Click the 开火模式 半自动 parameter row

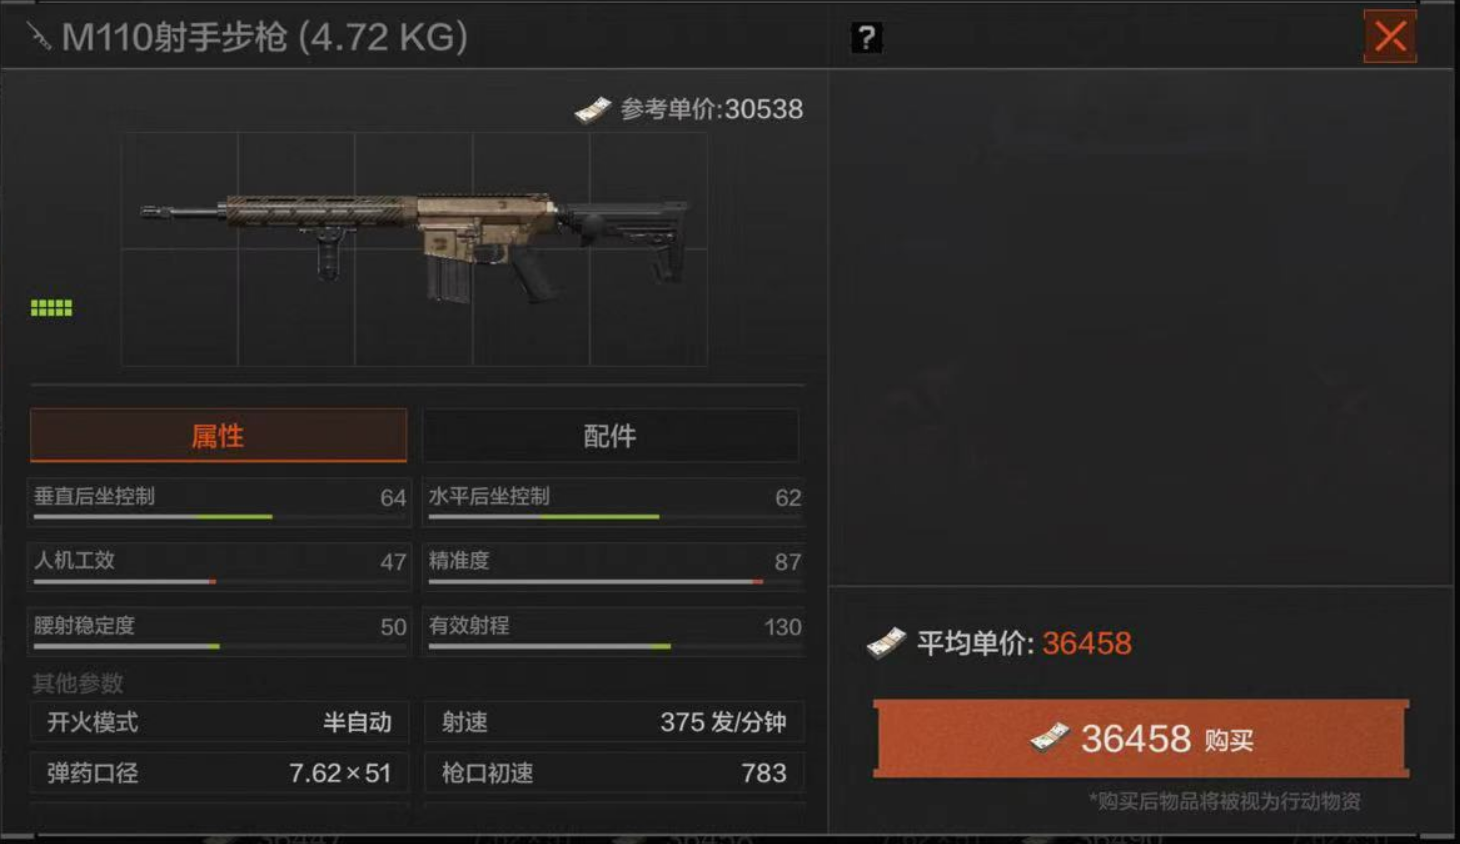218,722
